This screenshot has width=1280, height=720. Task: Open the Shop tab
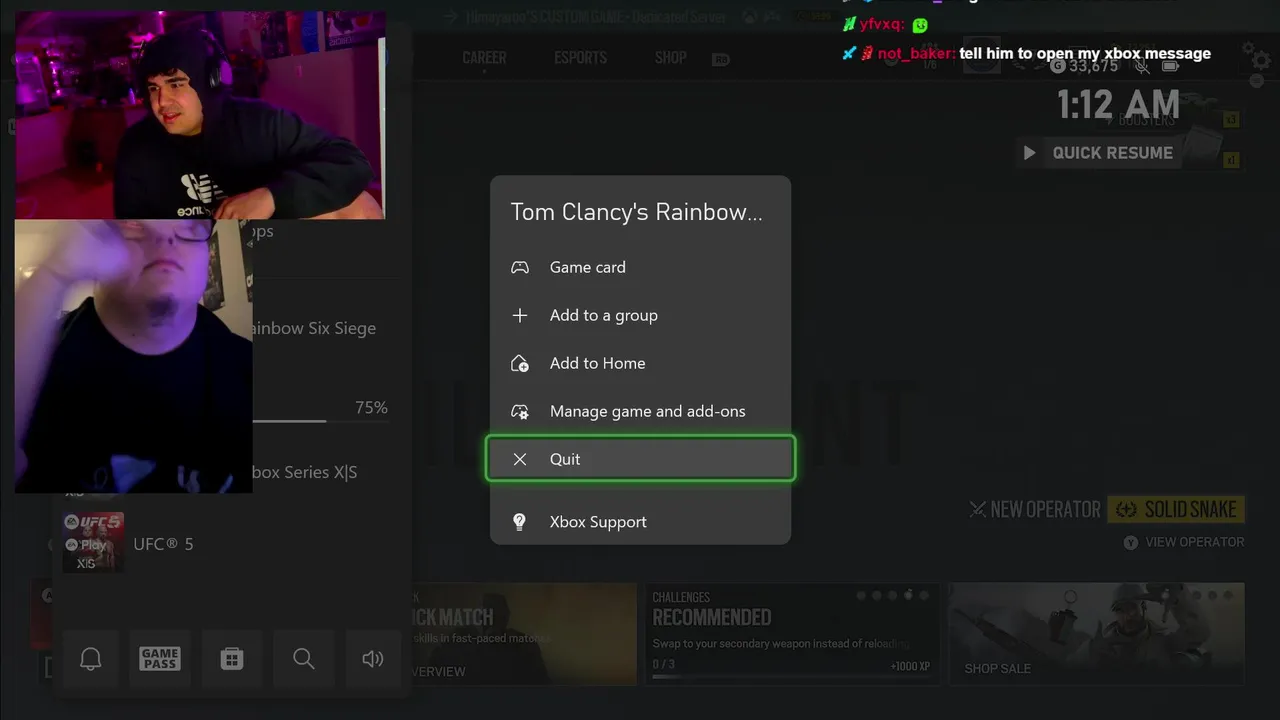[670, 58]
